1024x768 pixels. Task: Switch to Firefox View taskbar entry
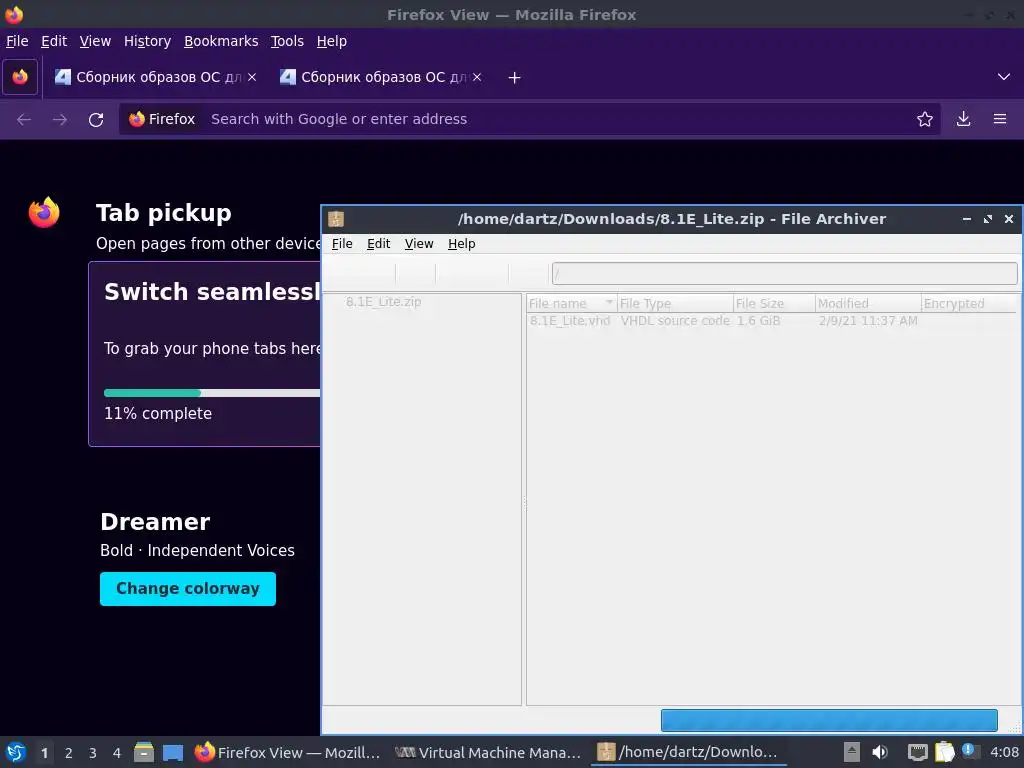287,752
